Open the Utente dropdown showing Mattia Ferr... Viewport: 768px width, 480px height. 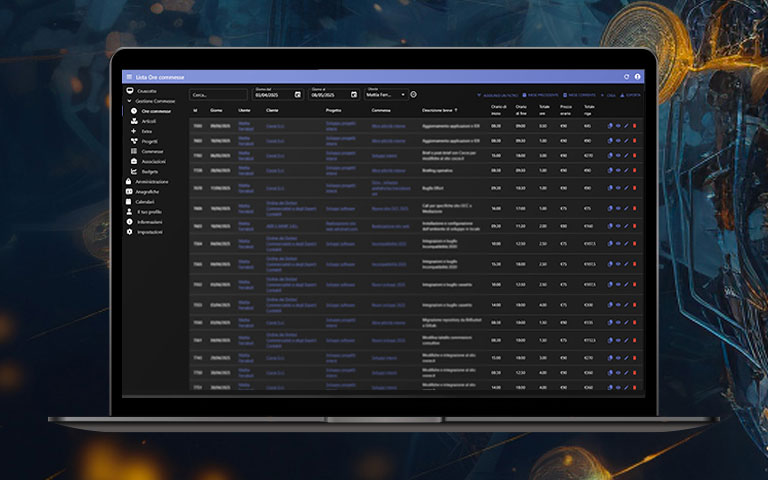[x=386, y=95]
